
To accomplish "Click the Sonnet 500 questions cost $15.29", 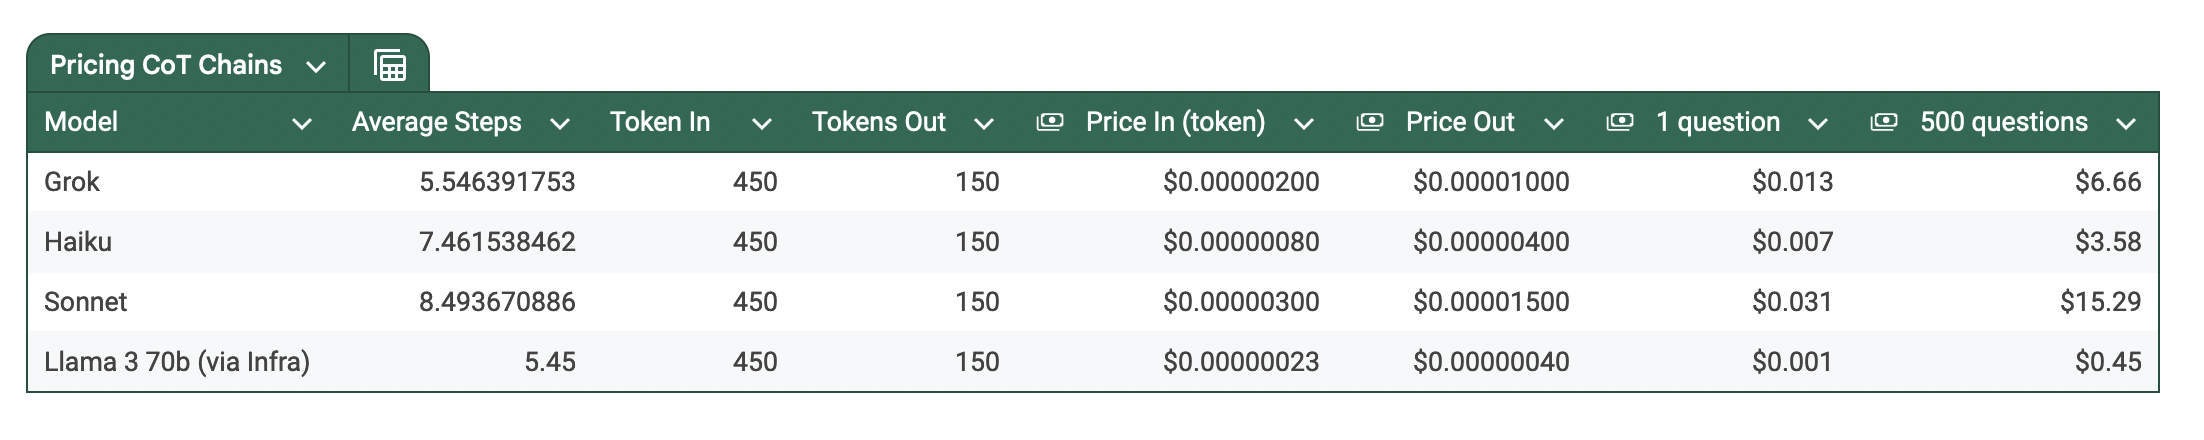I will (x=2100, y=302).
